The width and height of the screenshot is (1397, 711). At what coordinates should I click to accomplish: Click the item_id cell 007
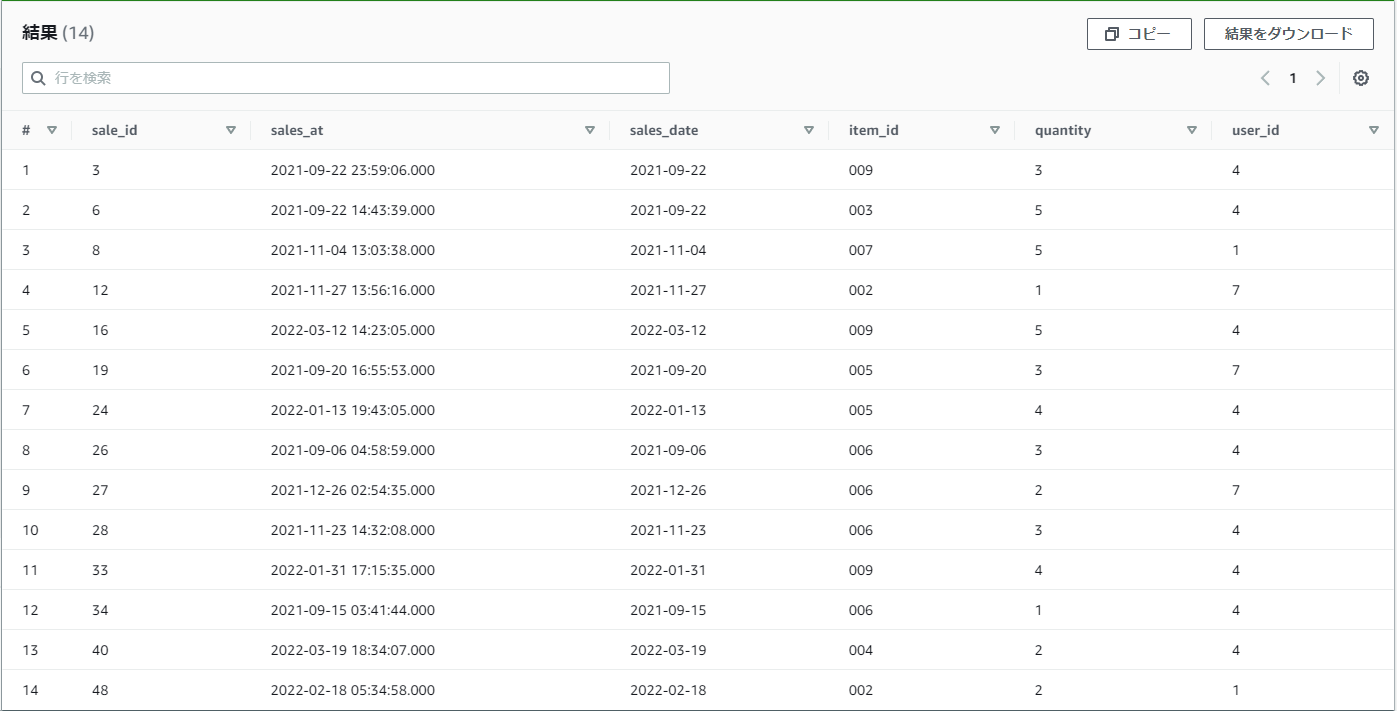click(861, 250)
